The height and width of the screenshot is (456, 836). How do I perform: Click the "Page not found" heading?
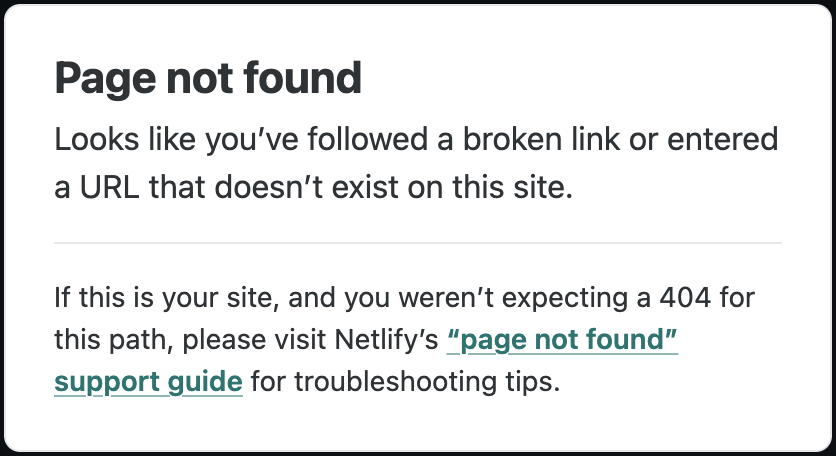click(208, 79)
